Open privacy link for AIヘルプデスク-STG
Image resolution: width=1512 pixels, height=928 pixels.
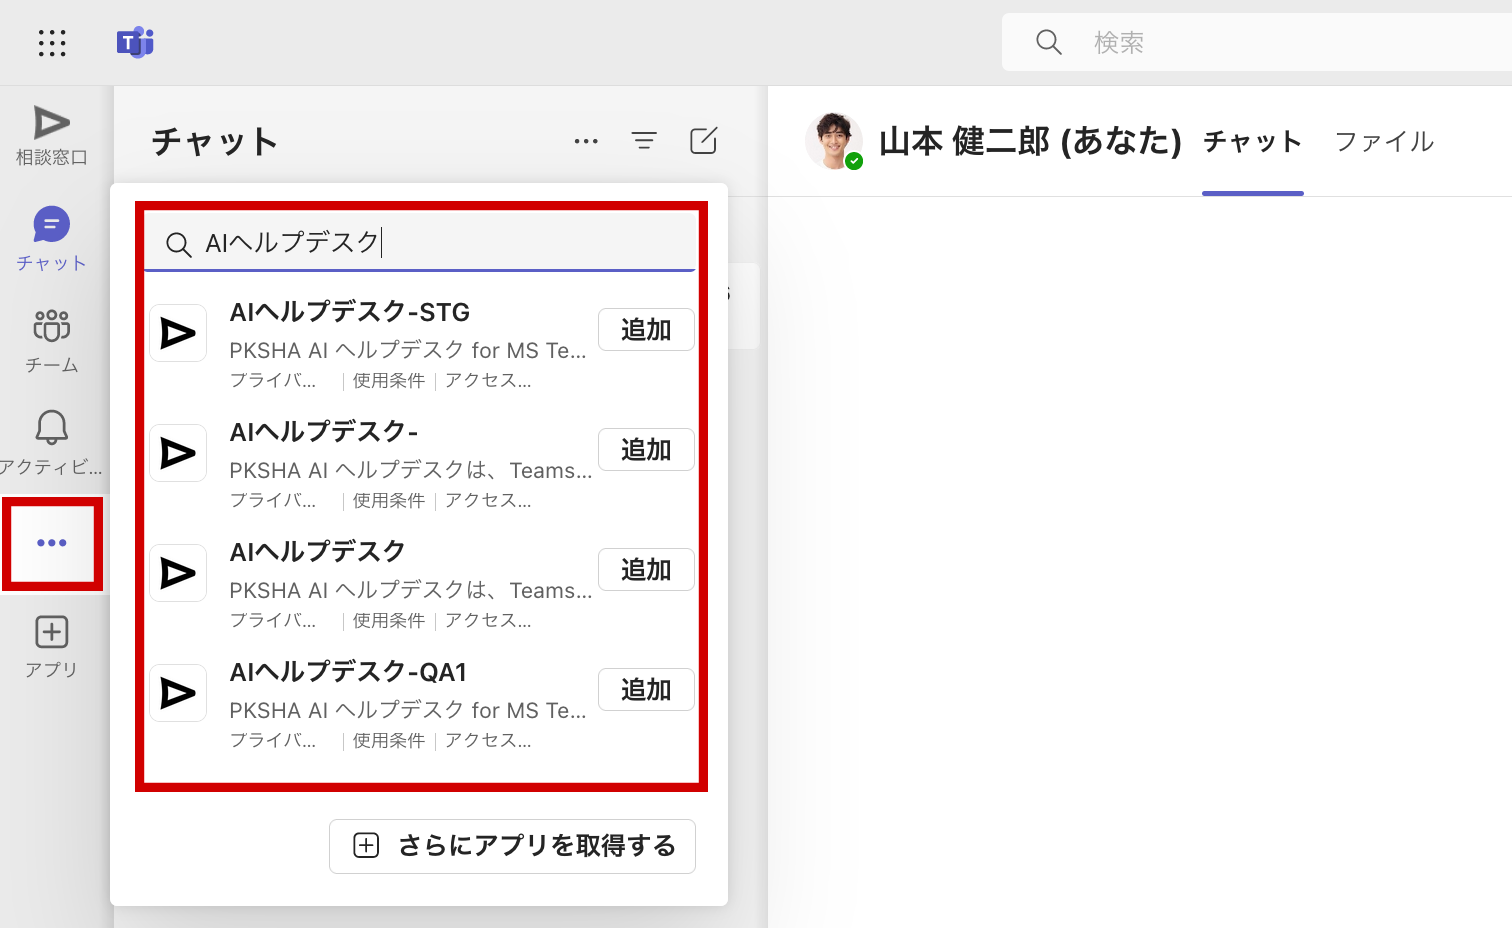click(273, 381)
